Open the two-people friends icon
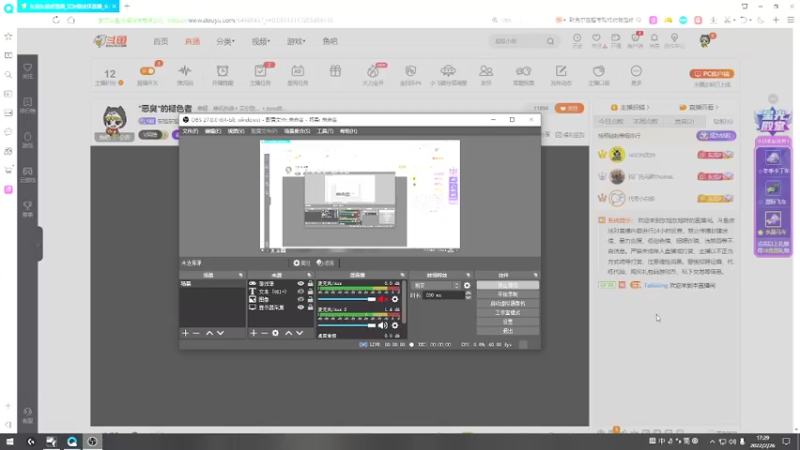This screenshot has height=450, width=800. click(486, 71)
